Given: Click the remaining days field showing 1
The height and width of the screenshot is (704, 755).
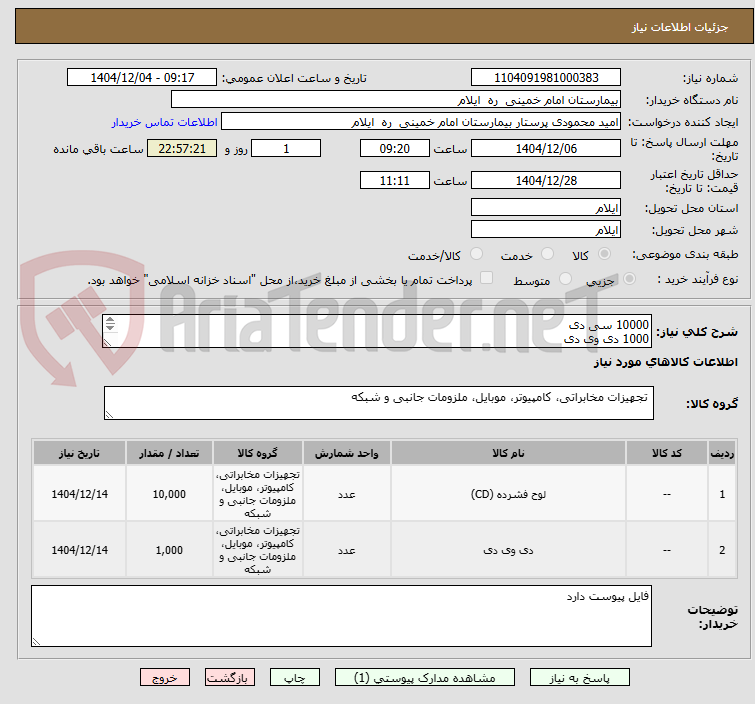Looking at the screenshot, I should pyautogui.click(x=286, y=148).
